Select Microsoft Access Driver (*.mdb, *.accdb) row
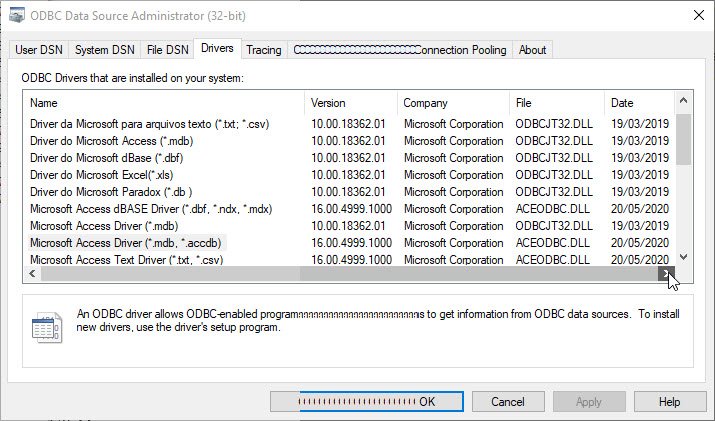 tap(349, 243)
